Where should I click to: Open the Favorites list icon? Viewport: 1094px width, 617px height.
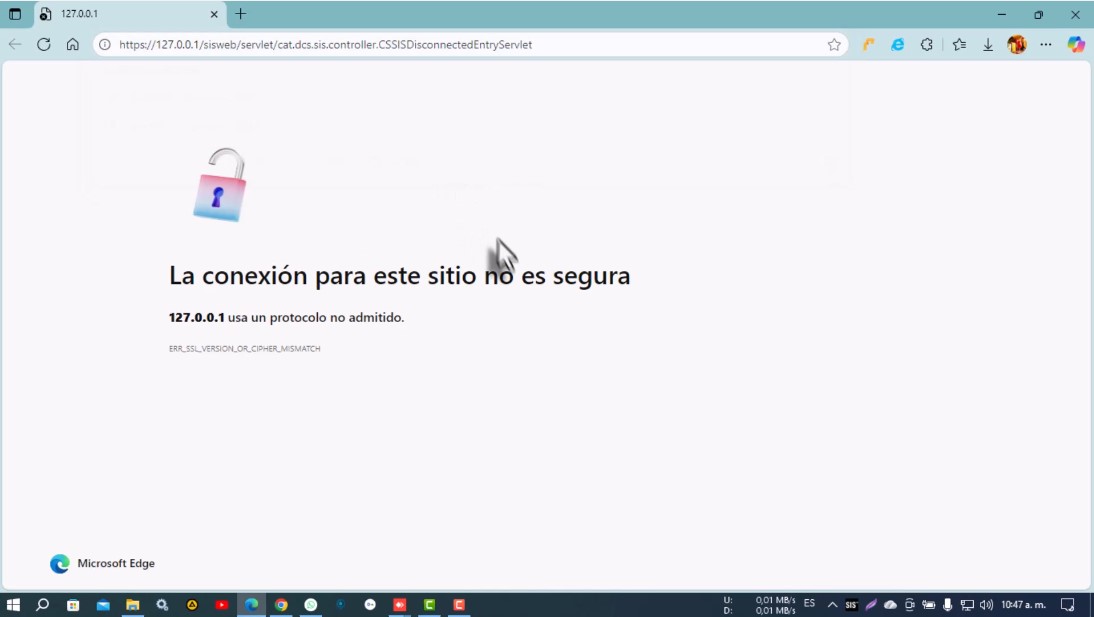pyautogui.click(x=959, y=44)
